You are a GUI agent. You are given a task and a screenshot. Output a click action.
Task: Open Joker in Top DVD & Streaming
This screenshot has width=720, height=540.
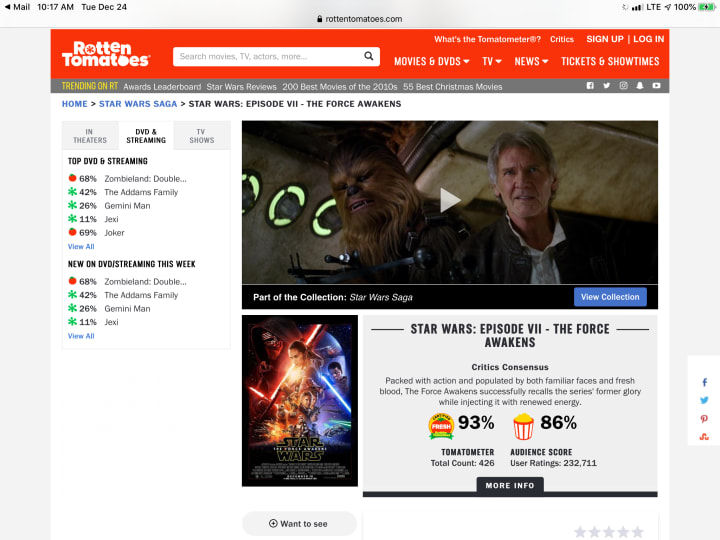[114, 232]
